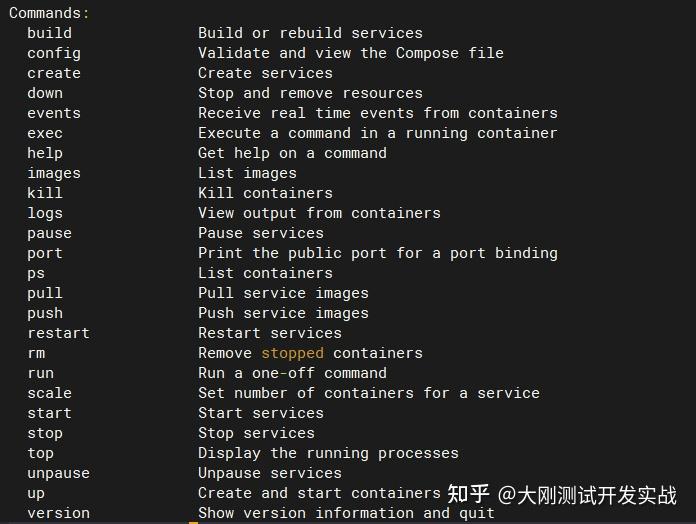Screen dimensions: 696x524
Task: Click the @大刚测试开发实战 author watermark
Action: [588, 494]
